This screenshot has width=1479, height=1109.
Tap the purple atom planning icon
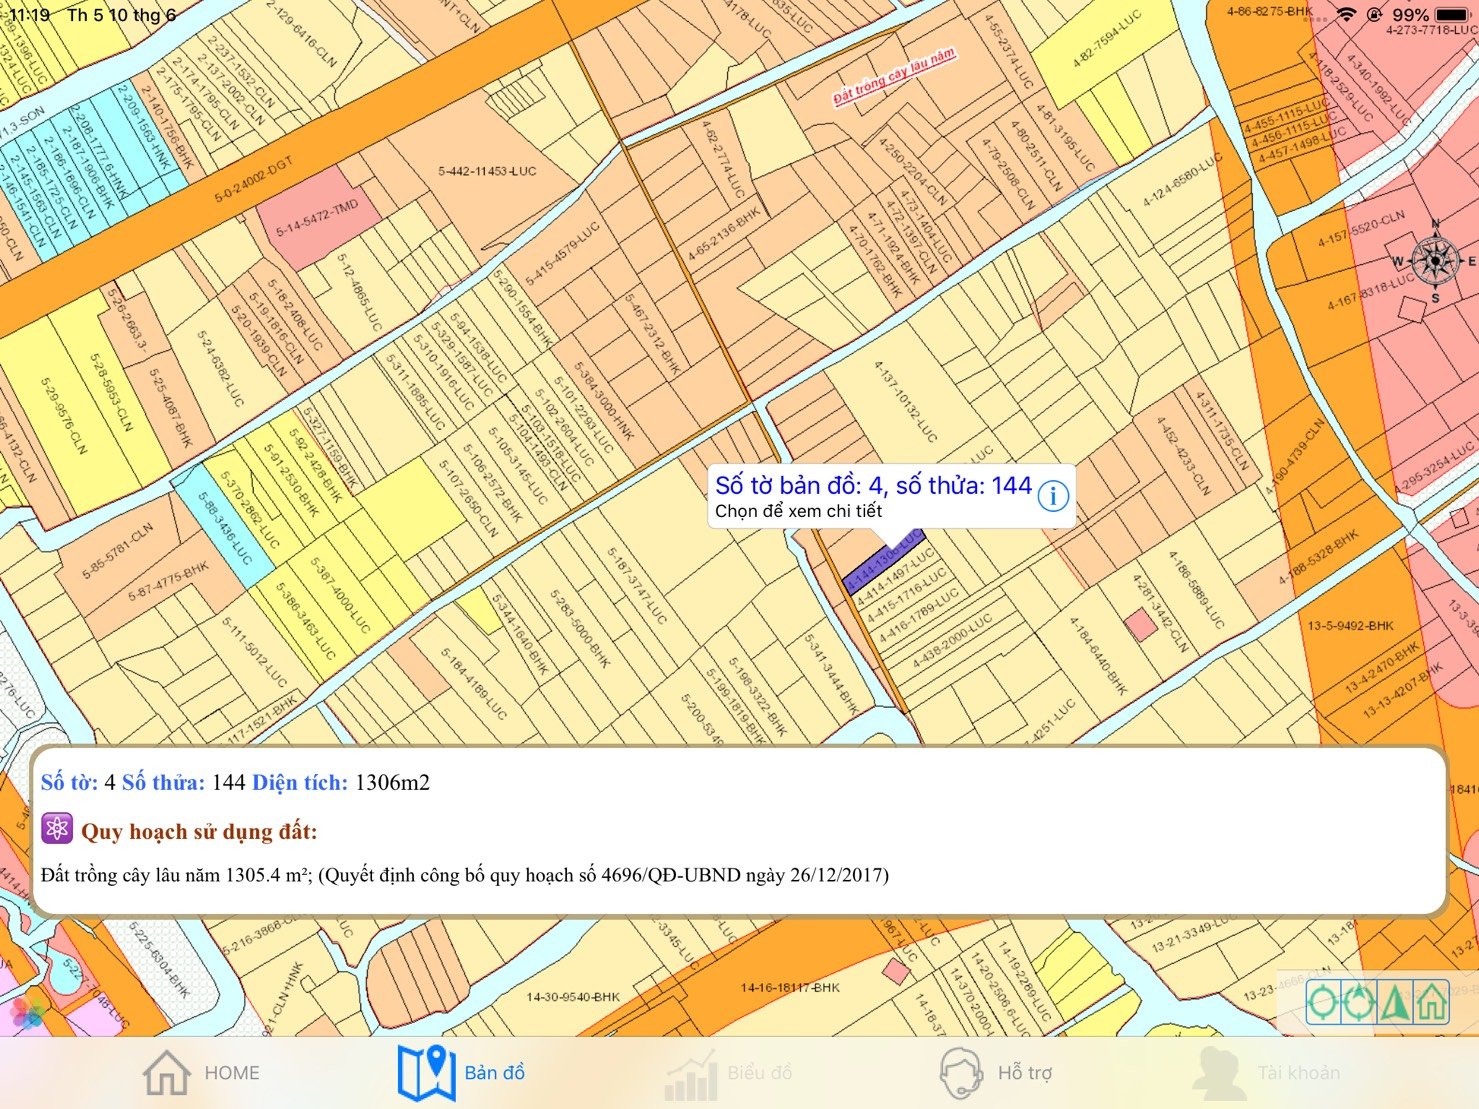click(57, 829)
